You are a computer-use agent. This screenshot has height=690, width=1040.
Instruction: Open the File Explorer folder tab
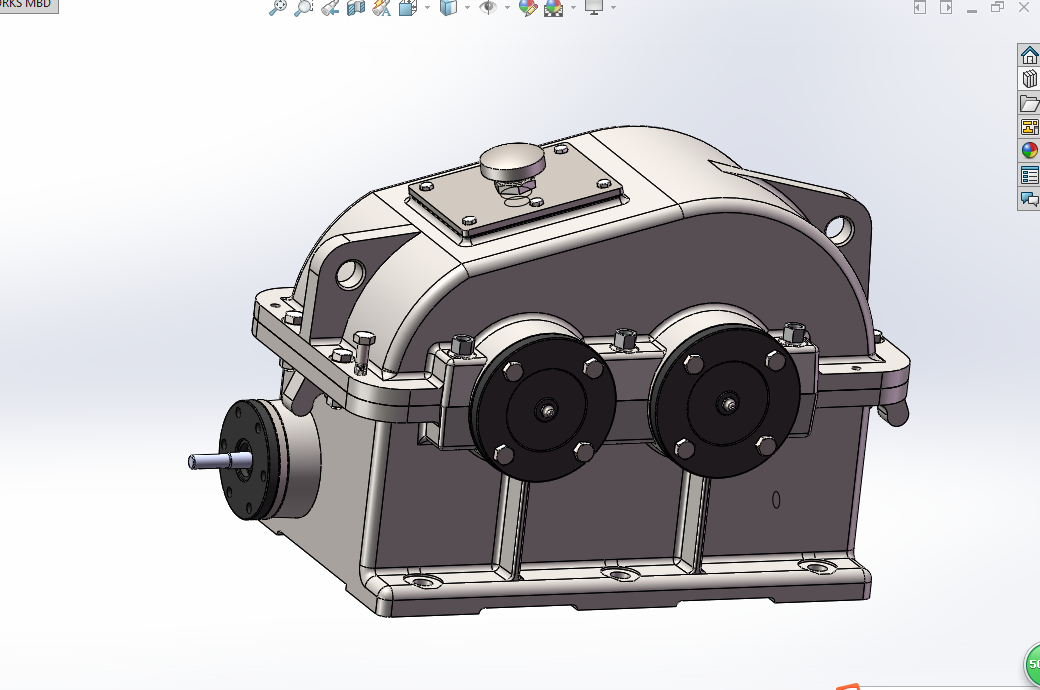coord(1029,103)
